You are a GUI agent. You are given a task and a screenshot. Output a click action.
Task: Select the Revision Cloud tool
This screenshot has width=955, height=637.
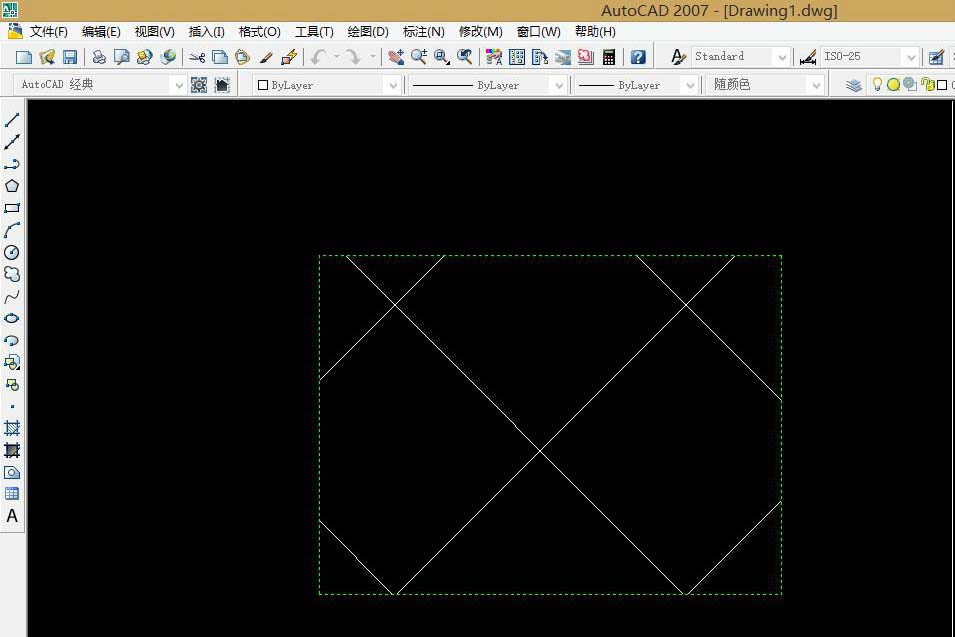(12, 274)
